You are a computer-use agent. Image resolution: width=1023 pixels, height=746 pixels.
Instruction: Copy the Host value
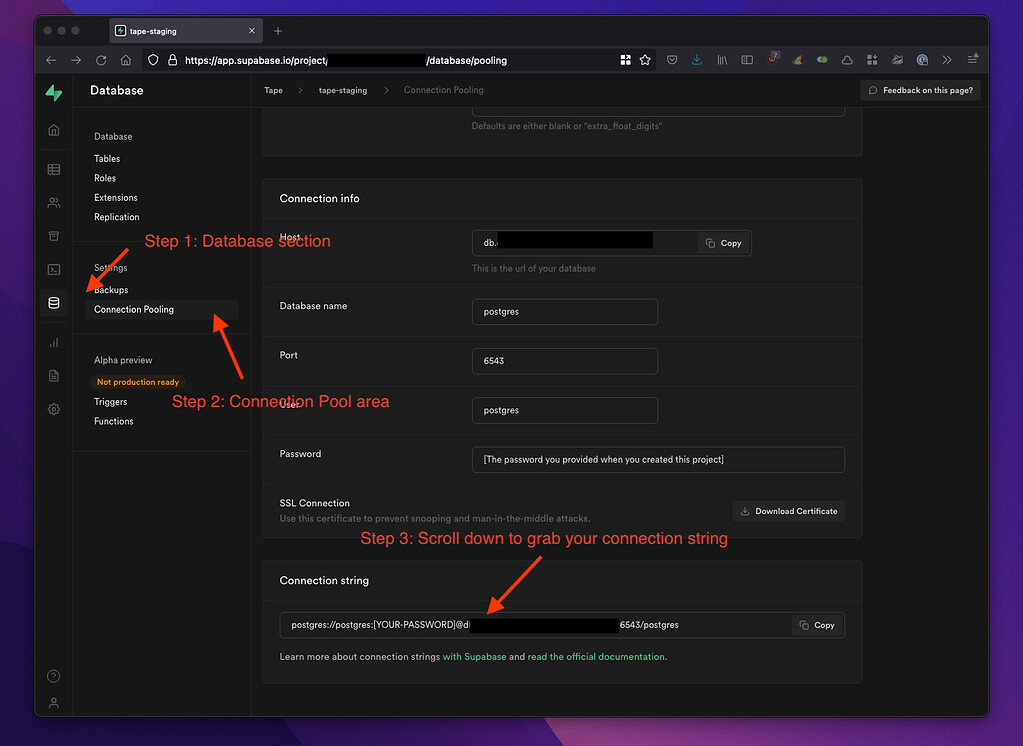(x=724, y=243)
